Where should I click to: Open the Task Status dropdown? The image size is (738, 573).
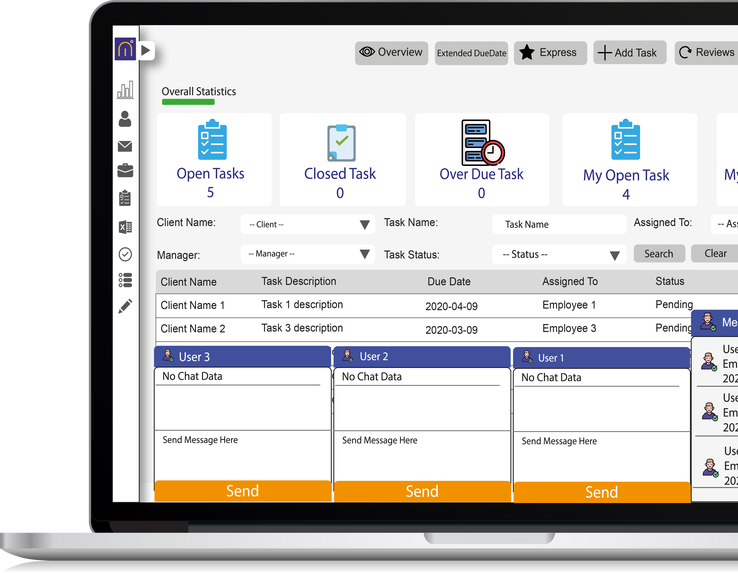tap(559, 255)
